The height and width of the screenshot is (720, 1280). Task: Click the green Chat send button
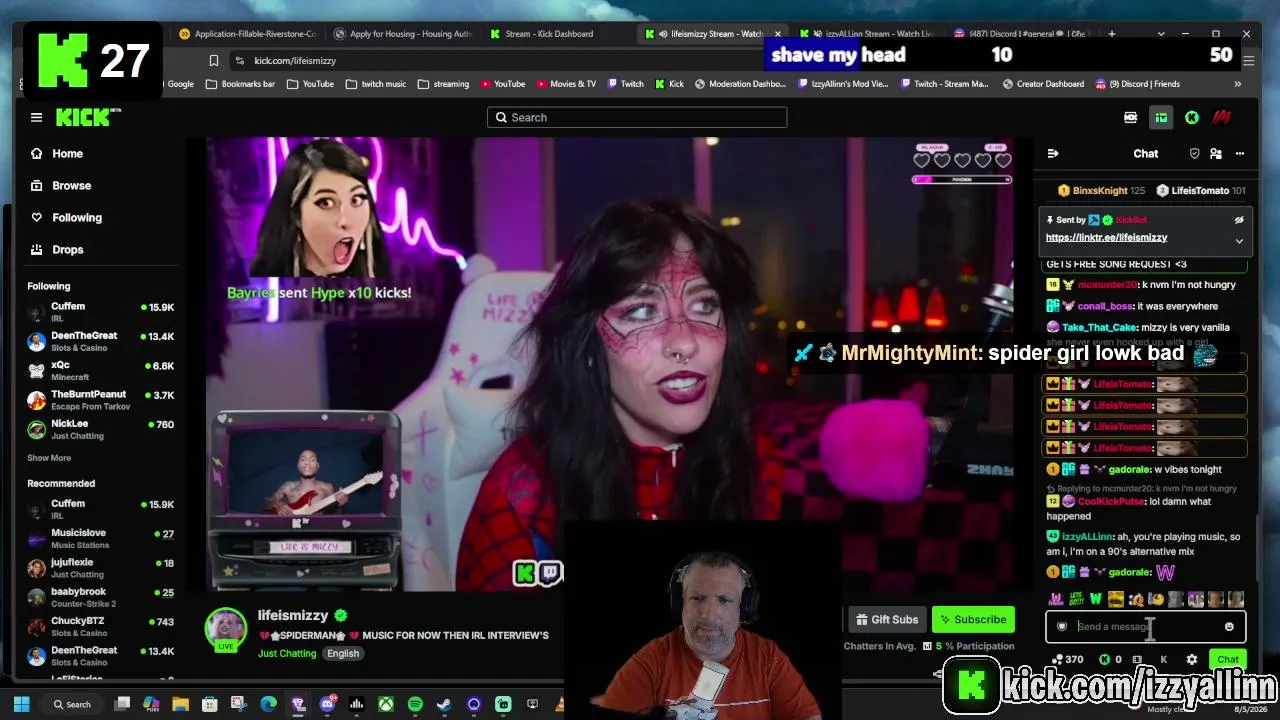tap(1227, 660)
